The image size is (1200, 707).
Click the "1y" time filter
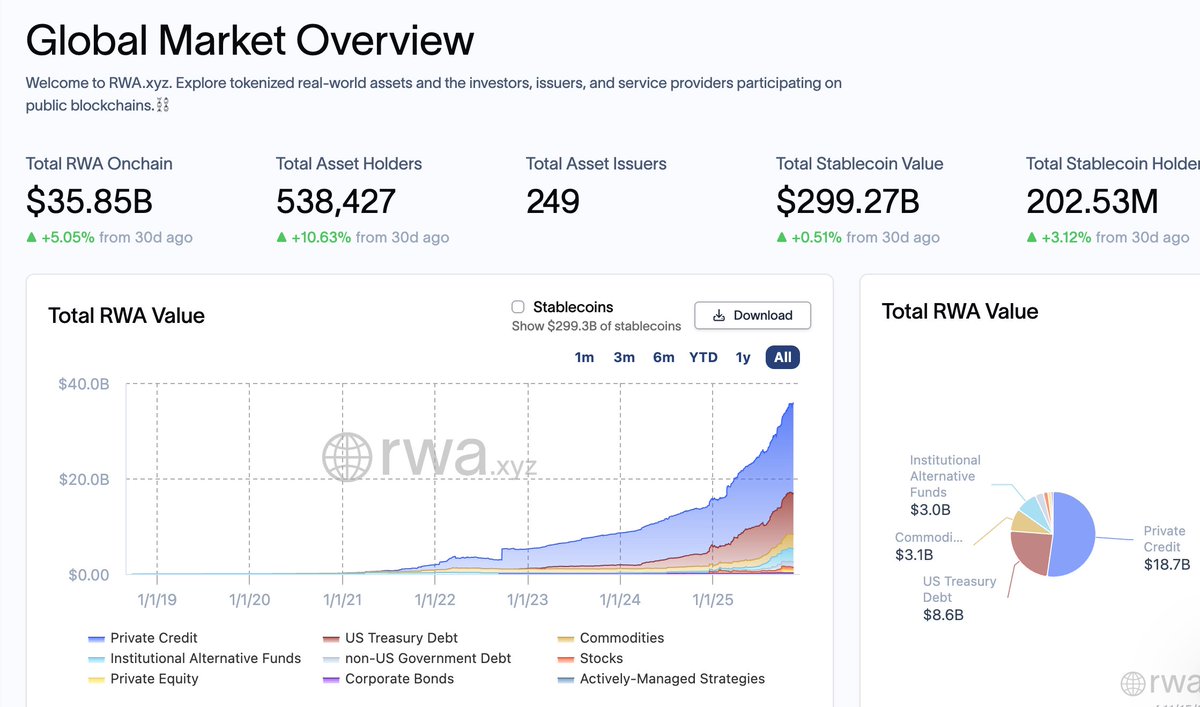point(743,357)
